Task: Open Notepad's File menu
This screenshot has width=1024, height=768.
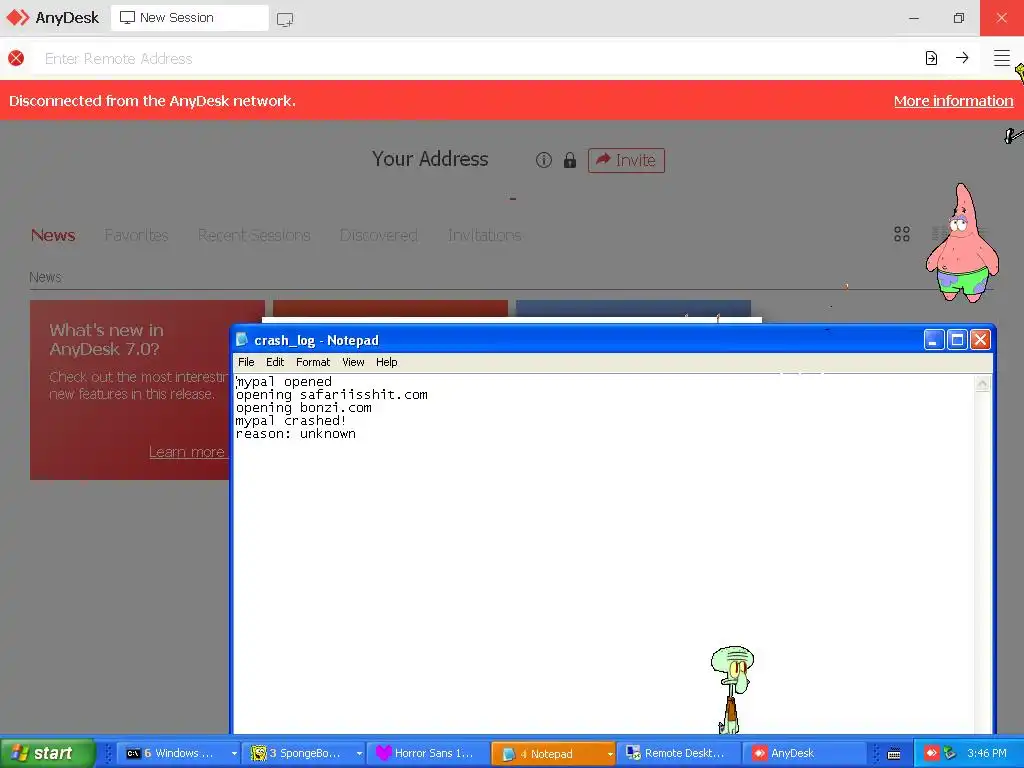Action: 246,362
